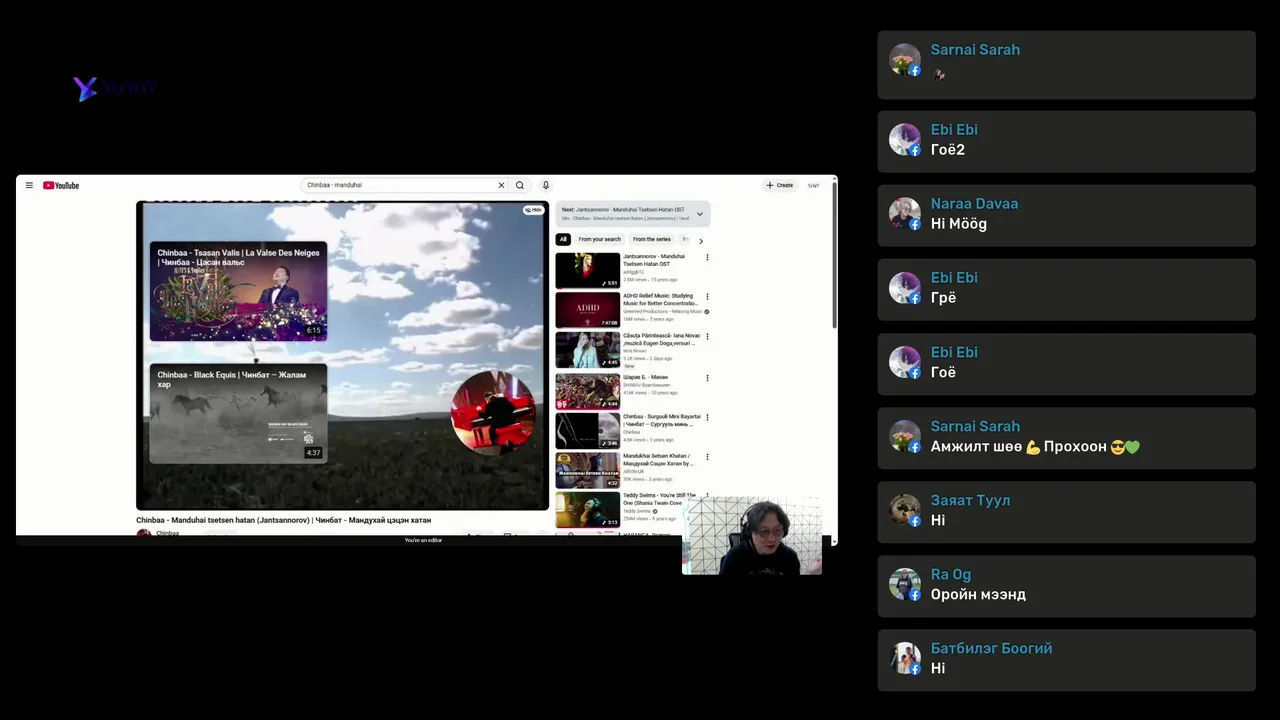Image resolution: width=1280 pixels, height=720 pixels.
Task: Click the Teddy Swims video title
Action: [660, 499]
